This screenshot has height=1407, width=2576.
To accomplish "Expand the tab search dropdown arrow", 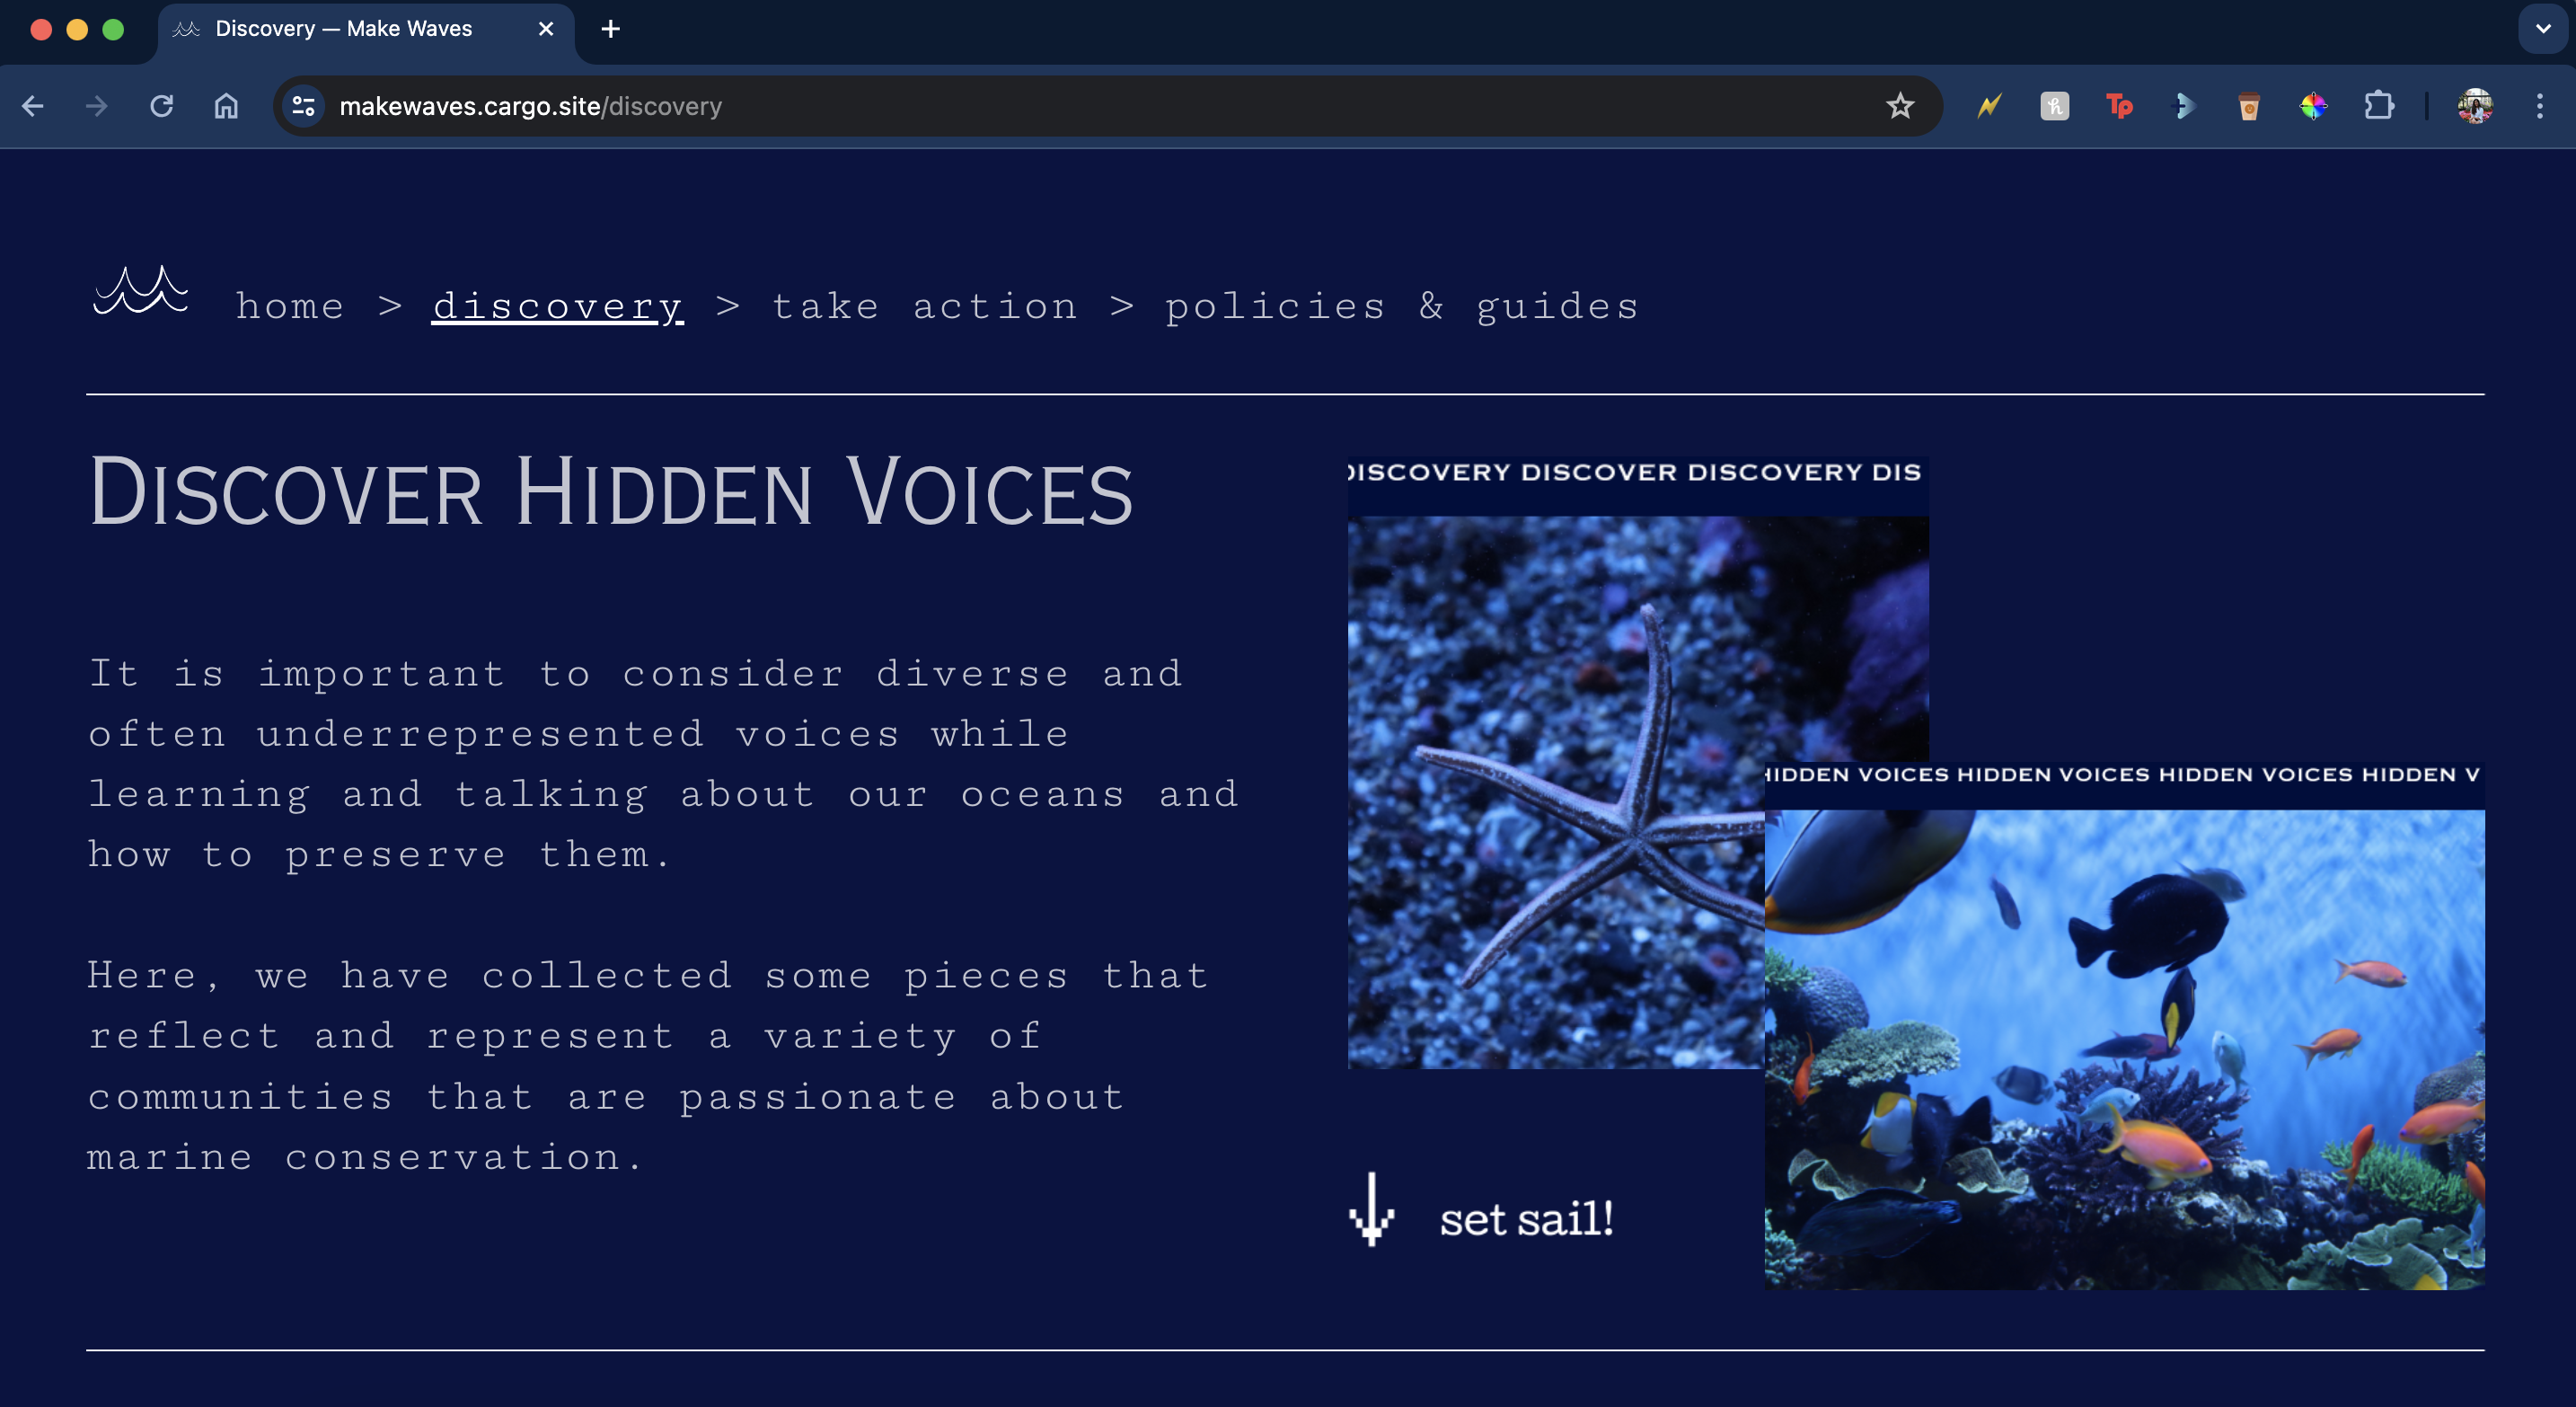I will tap(2543, 29).
